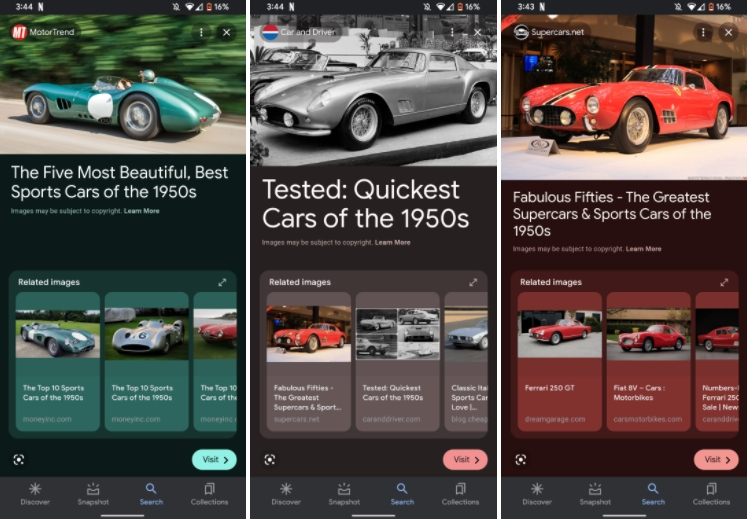
Task: Open three-dot menu on Supercars.net image
Action: pos(703,33)
